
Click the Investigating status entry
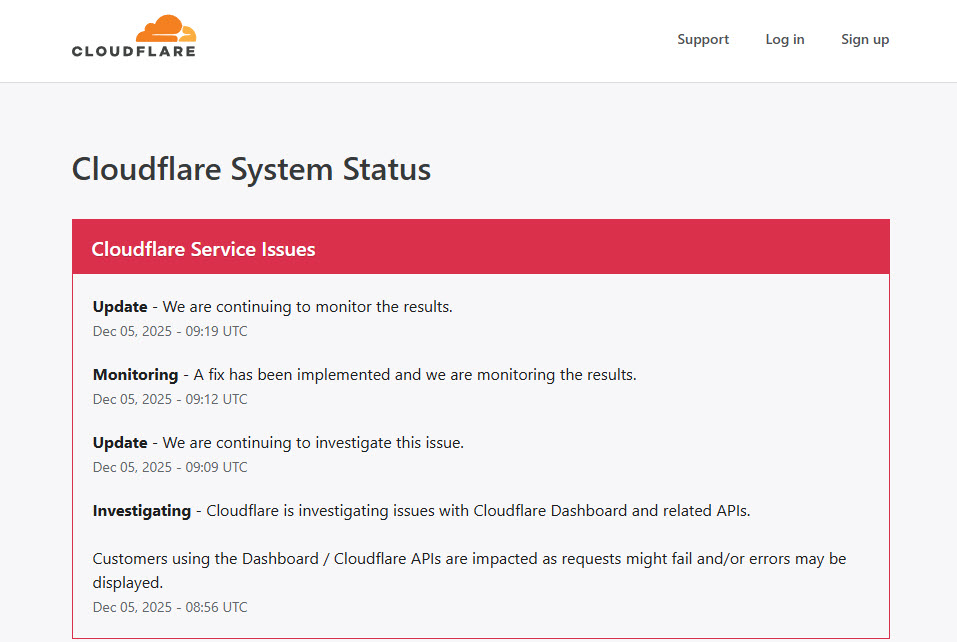click(420, 510)
